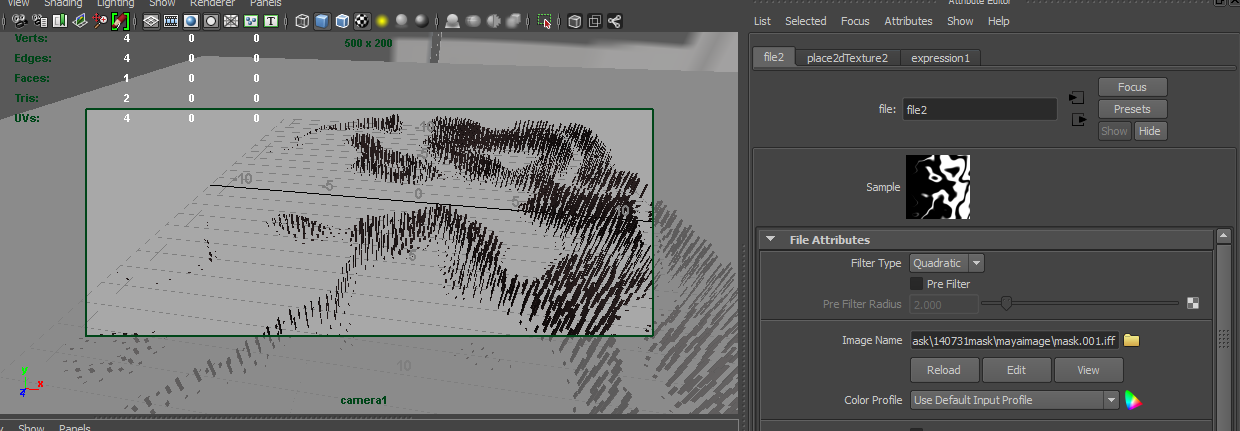This screenshot has width=1240, height=431.
Task: Toggle the Grid display icon
Action: click(x=150, y=20)
